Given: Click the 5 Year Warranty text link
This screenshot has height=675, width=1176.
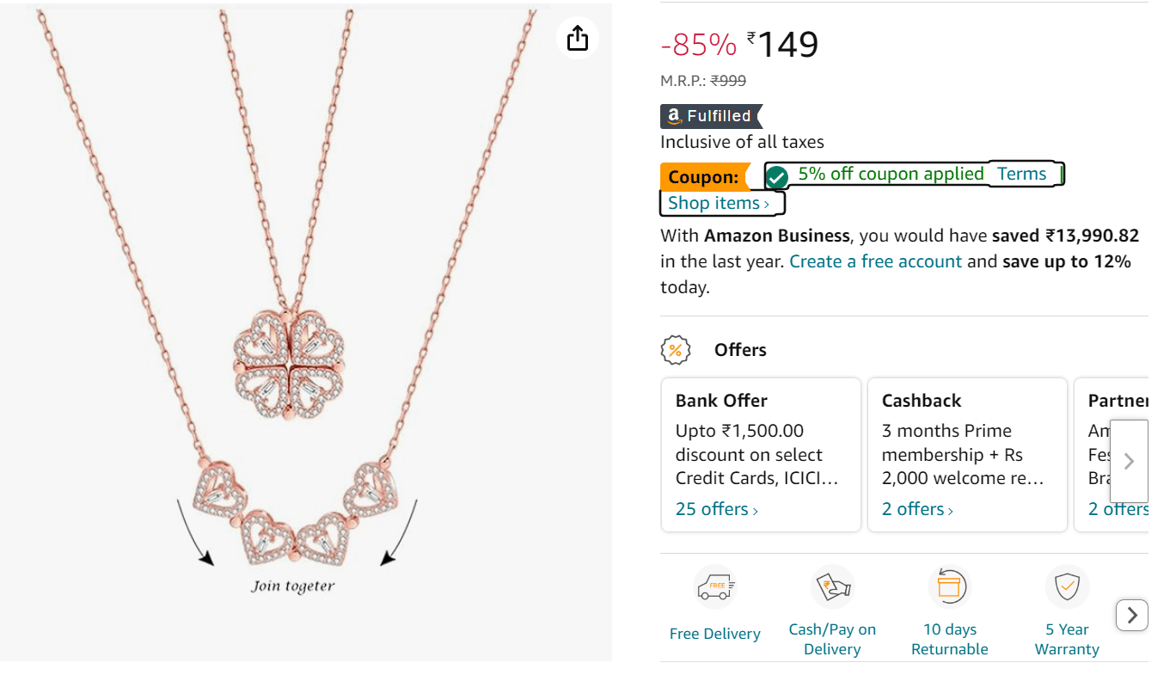Looking at the screenshot, I should [1067, 639].
